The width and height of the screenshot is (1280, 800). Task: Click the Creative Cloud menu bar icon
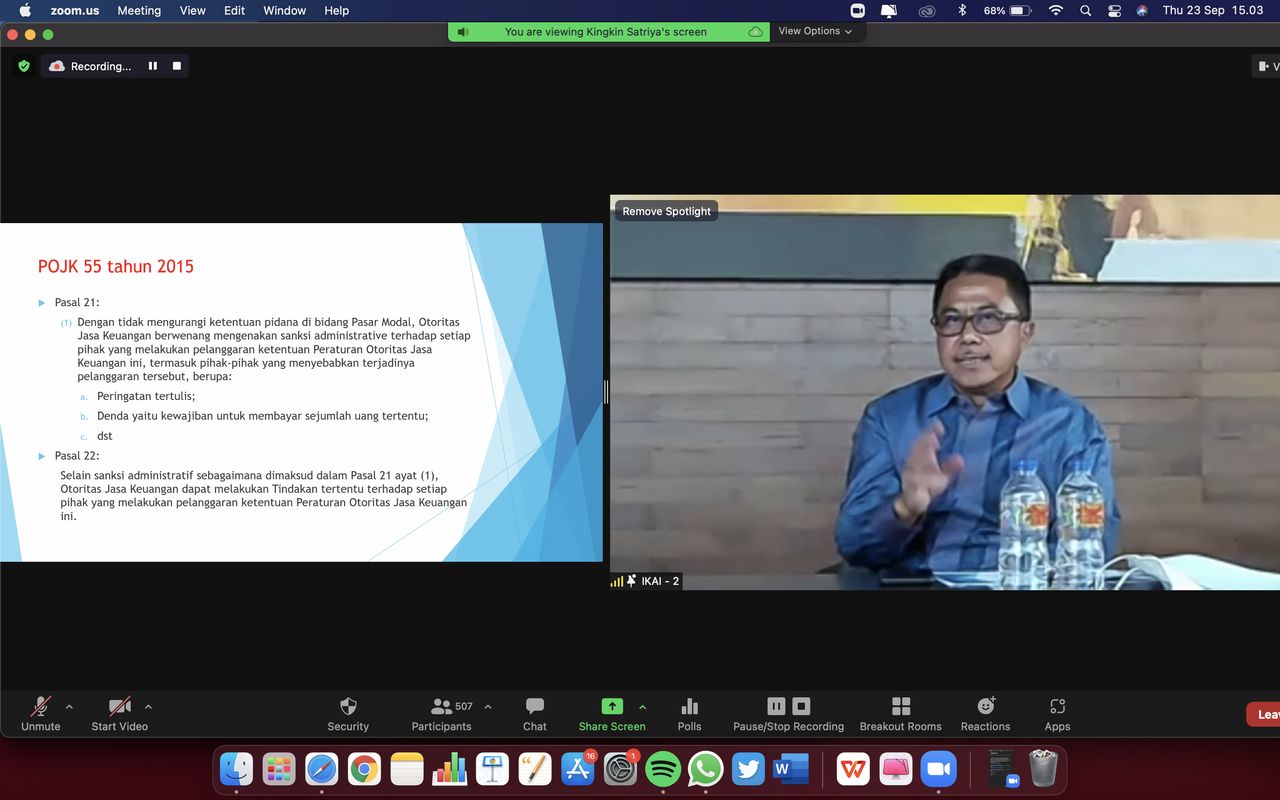coord(927,10)
